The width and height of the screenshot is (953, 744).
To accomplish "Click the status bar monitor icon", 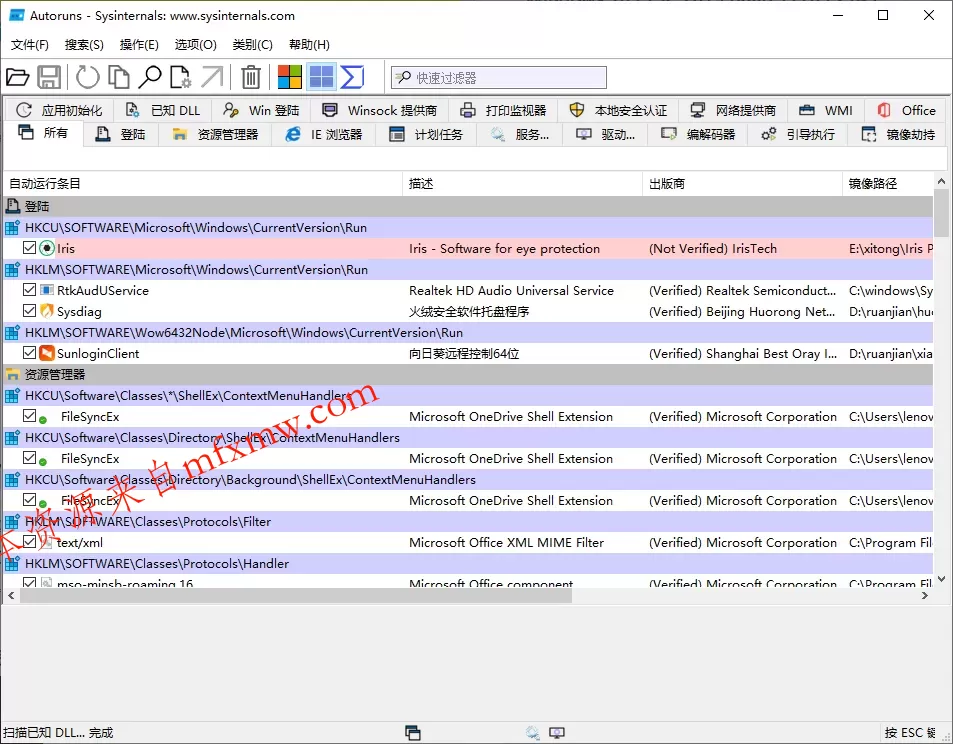I will tap(557, 732).
